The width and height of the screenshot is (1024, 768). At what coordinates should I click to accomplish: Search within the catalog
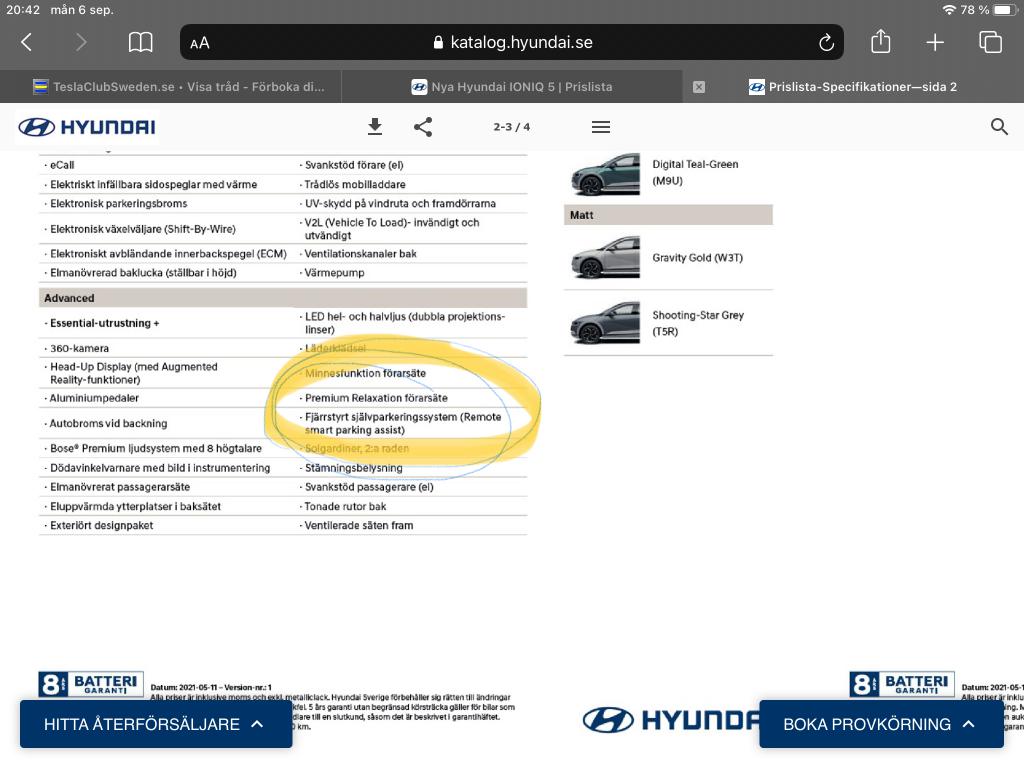pos(999,127)
